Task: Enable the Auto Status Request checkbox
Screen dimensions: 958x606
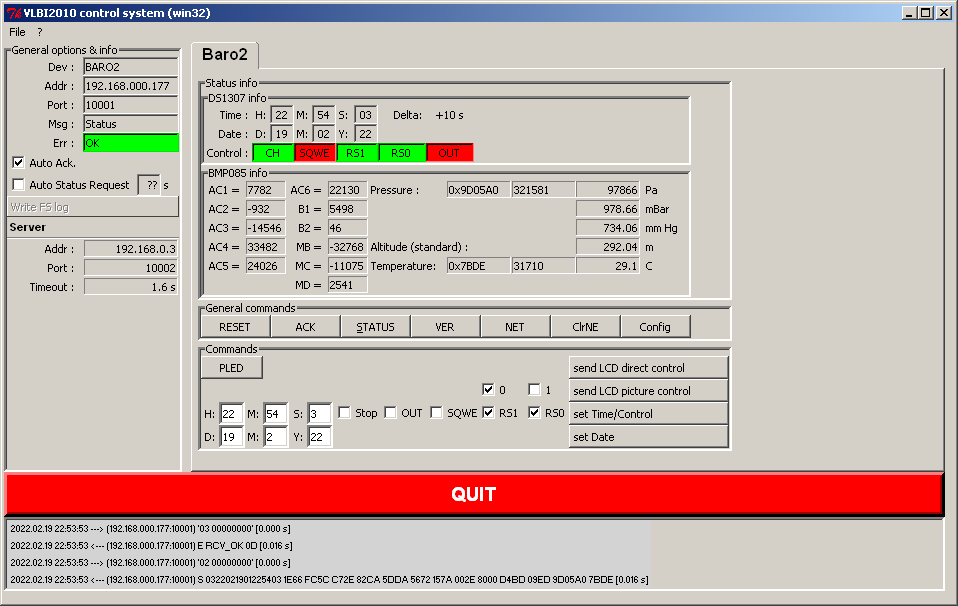Action: tap(18, 185)
